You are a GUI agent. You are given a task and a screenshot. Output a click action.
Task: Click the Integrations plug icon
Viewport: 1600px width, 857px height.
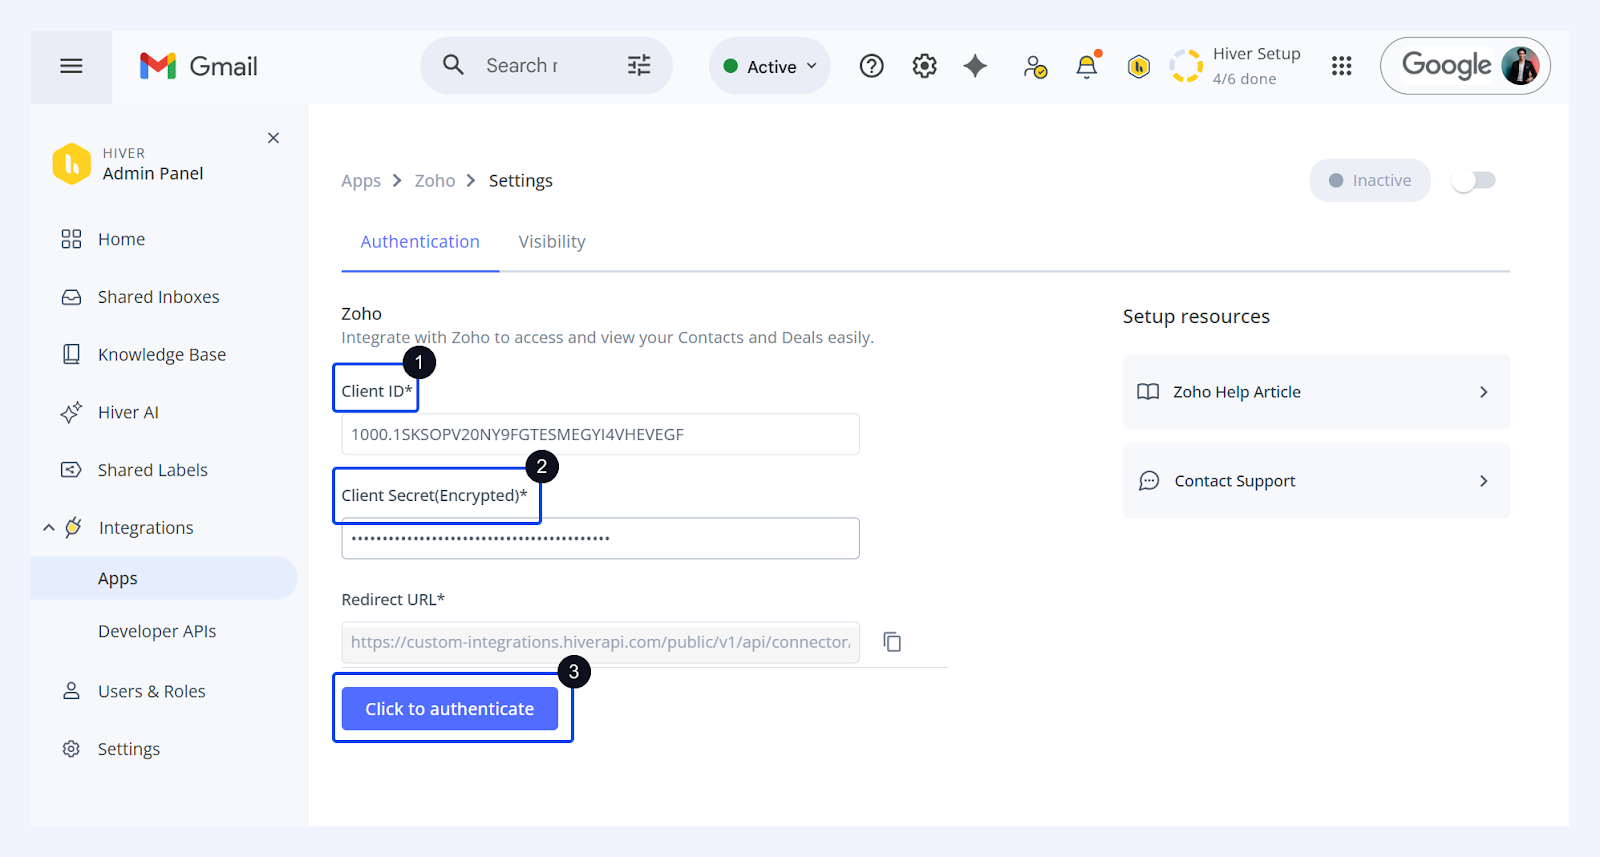(x=73, y=527)
